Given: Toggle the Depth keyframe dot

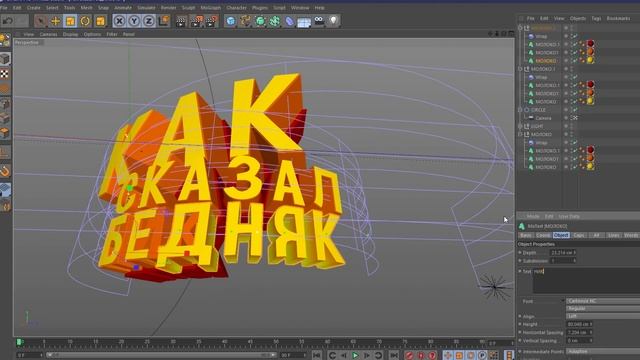Looking at the screenshot, I should point(520,253).
